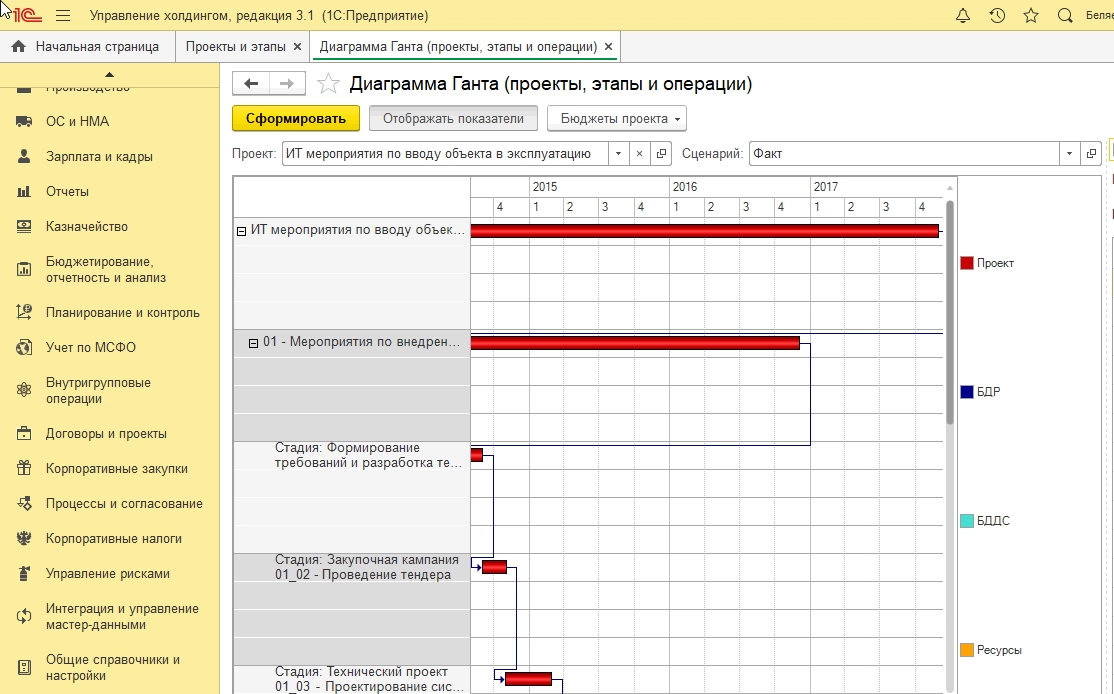1114x694 pixels.
Task: Open Проект field dropdown arrow
Action: point(618,153)
